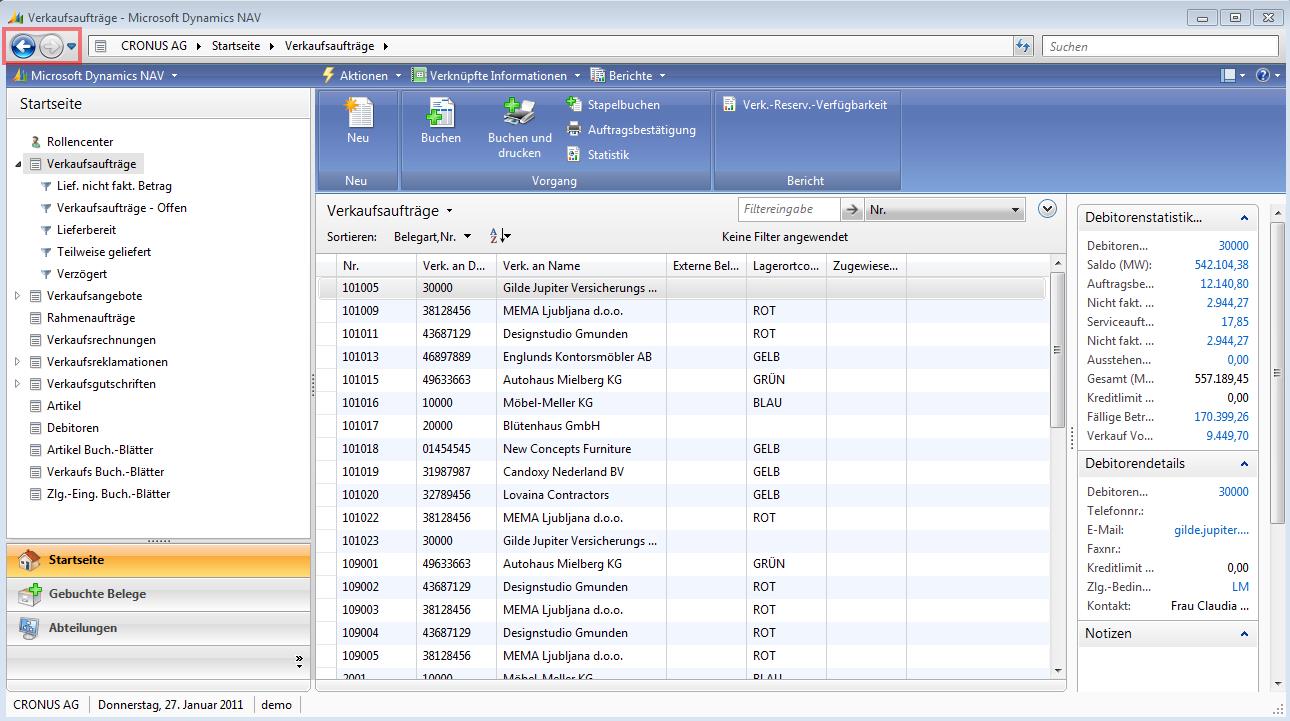
Task: Open Verkaufsaufträge - Offen filter view
Action: pos(122,208)
